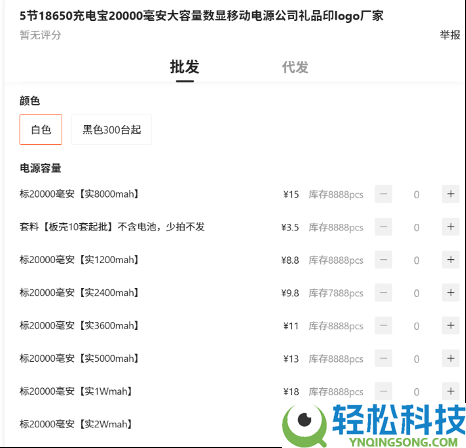Decrease quantity for 套料 板壳 row
466x448 pixels.
tap(383, 227)
